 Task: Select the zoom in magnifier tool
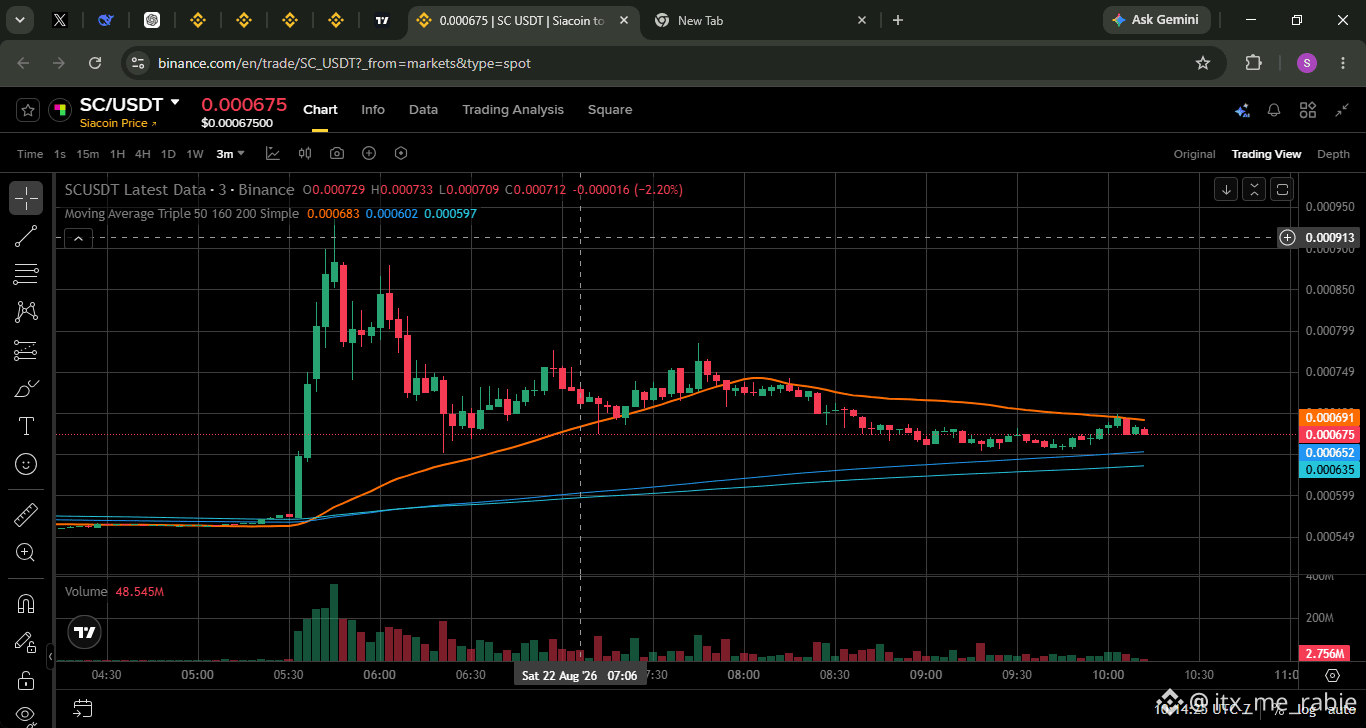click(x=26, y=553)
